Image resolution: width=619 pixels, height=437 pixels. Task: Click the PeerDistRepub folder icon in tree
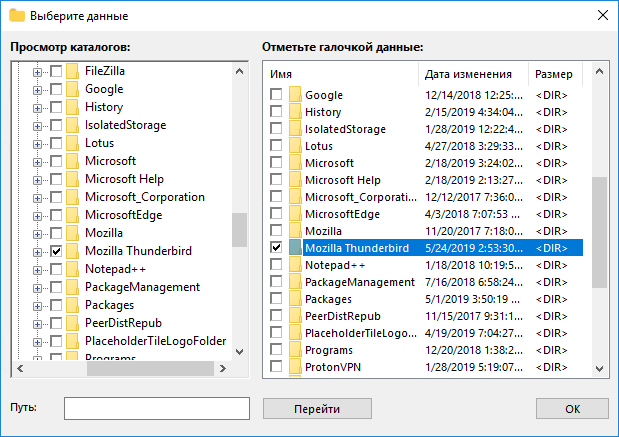[73, 323]
